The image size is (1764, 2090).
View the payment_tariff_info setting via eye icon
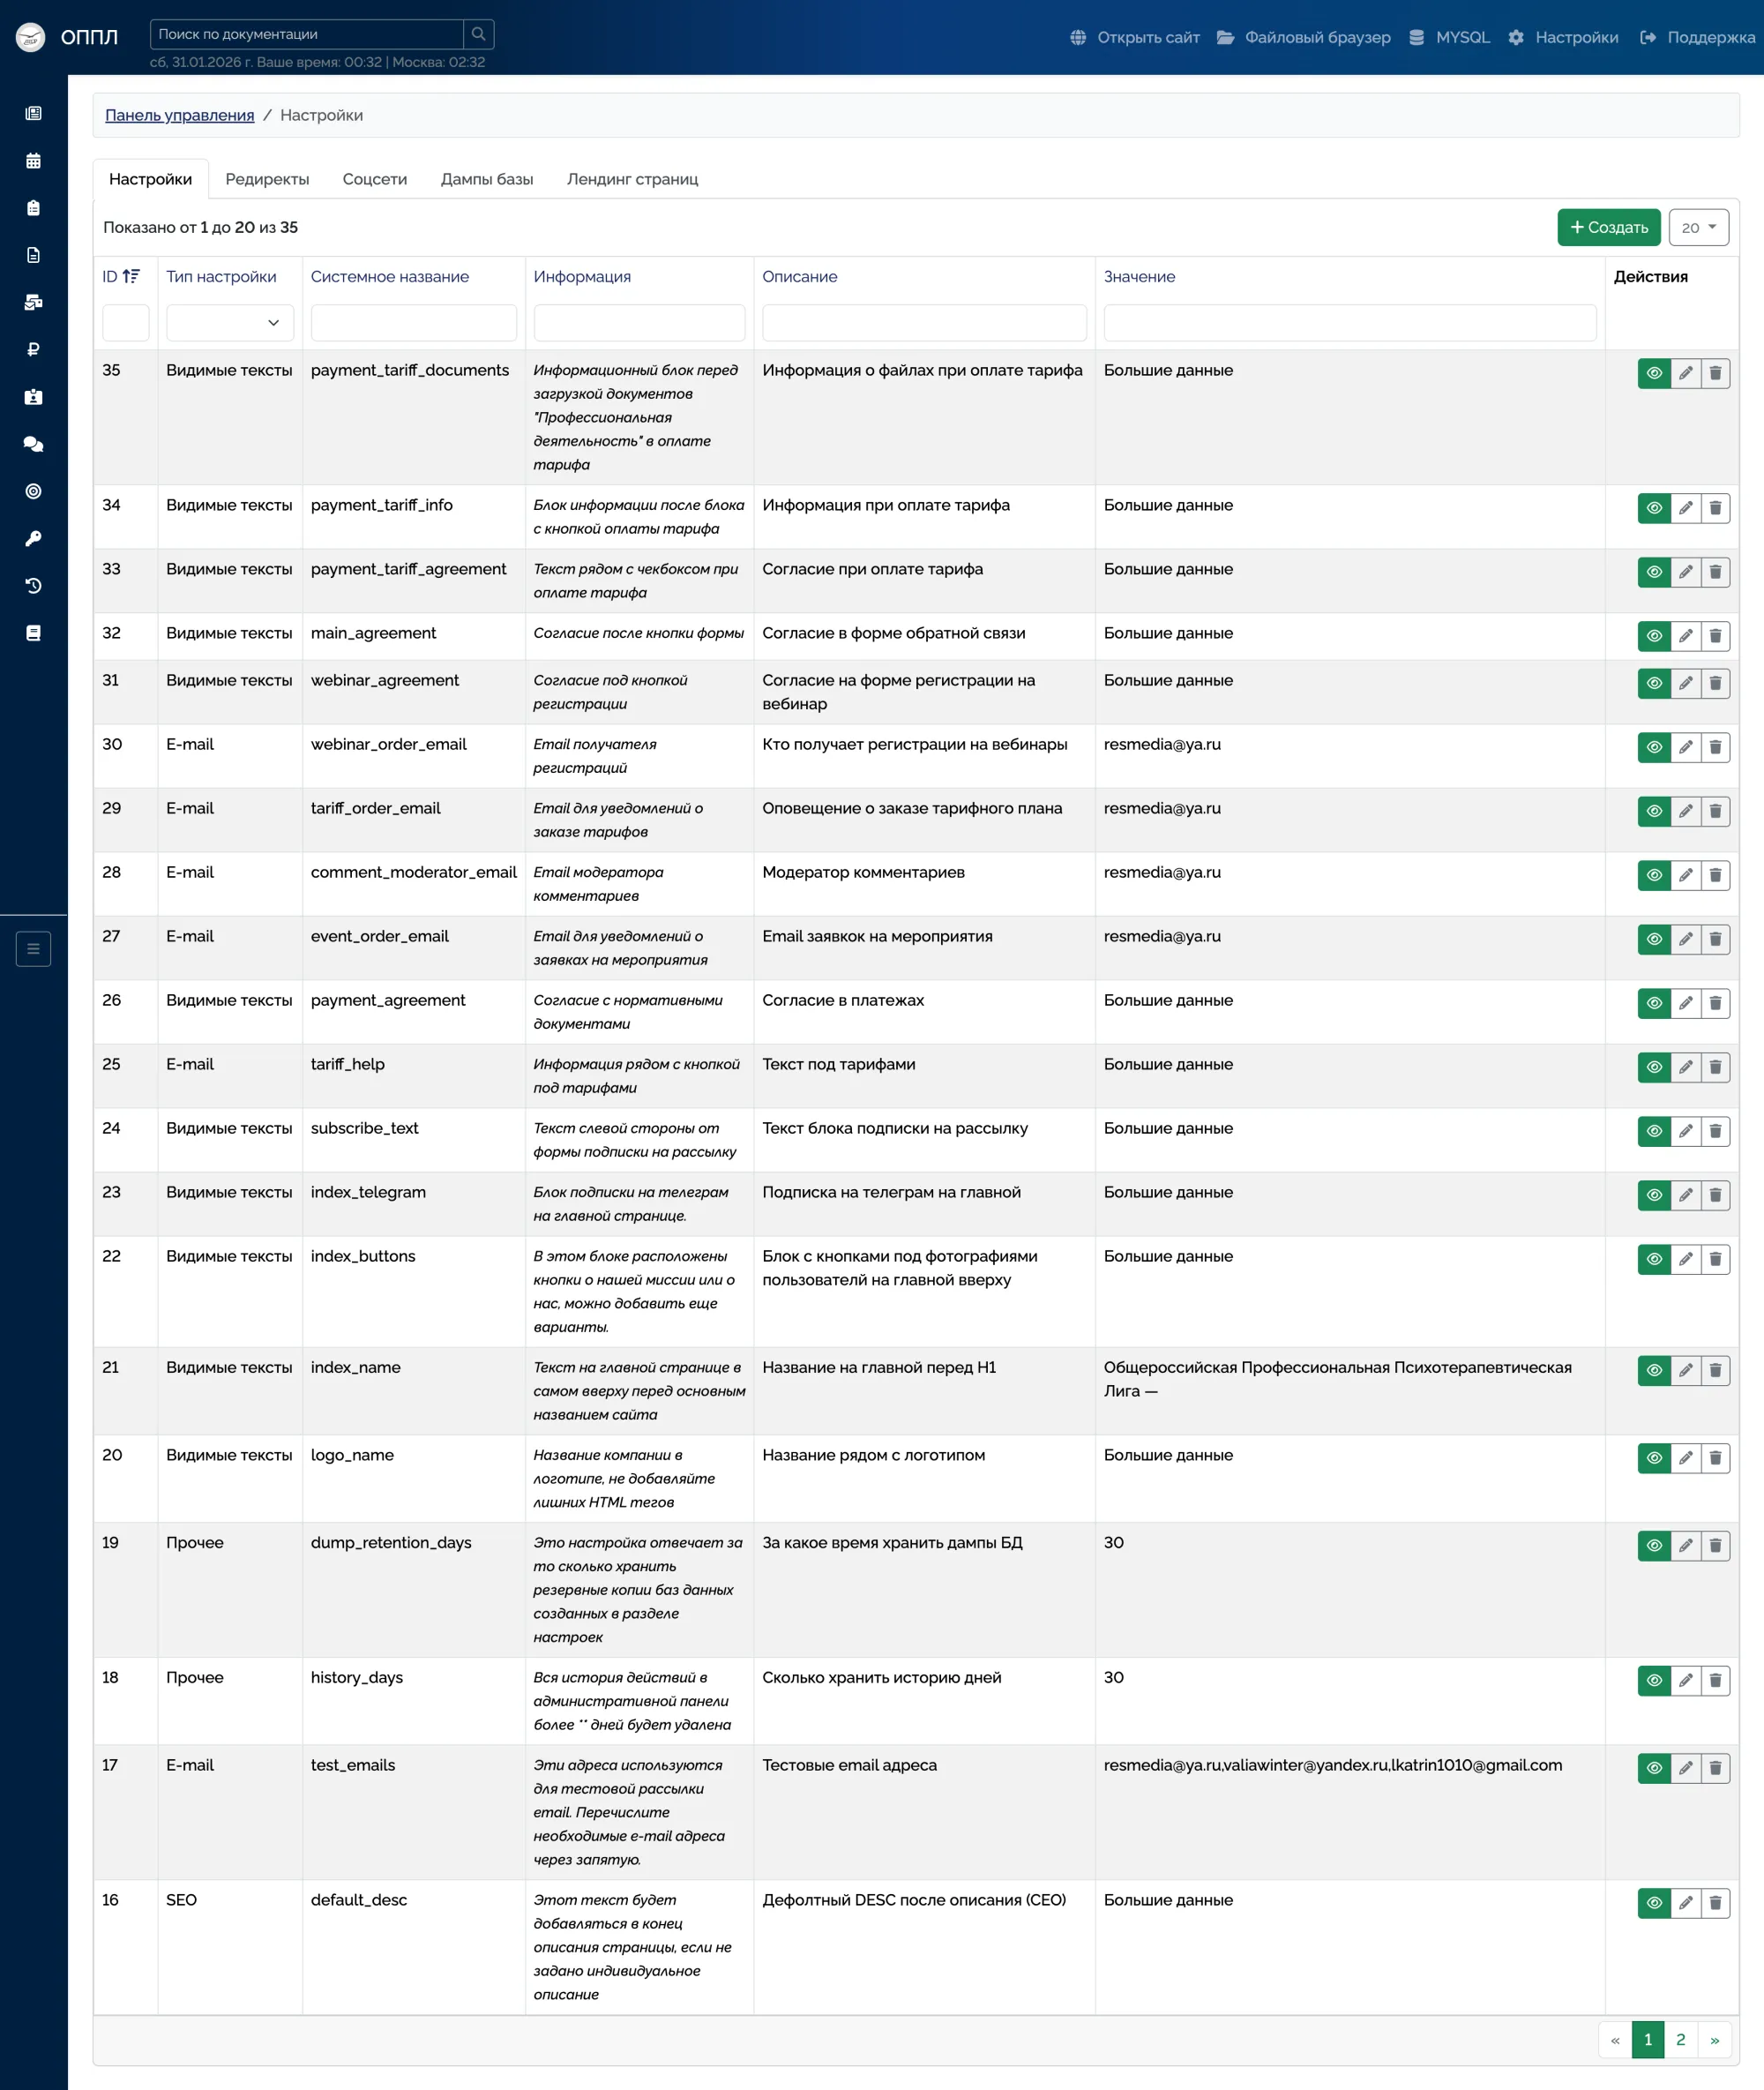coord(1654,508)
